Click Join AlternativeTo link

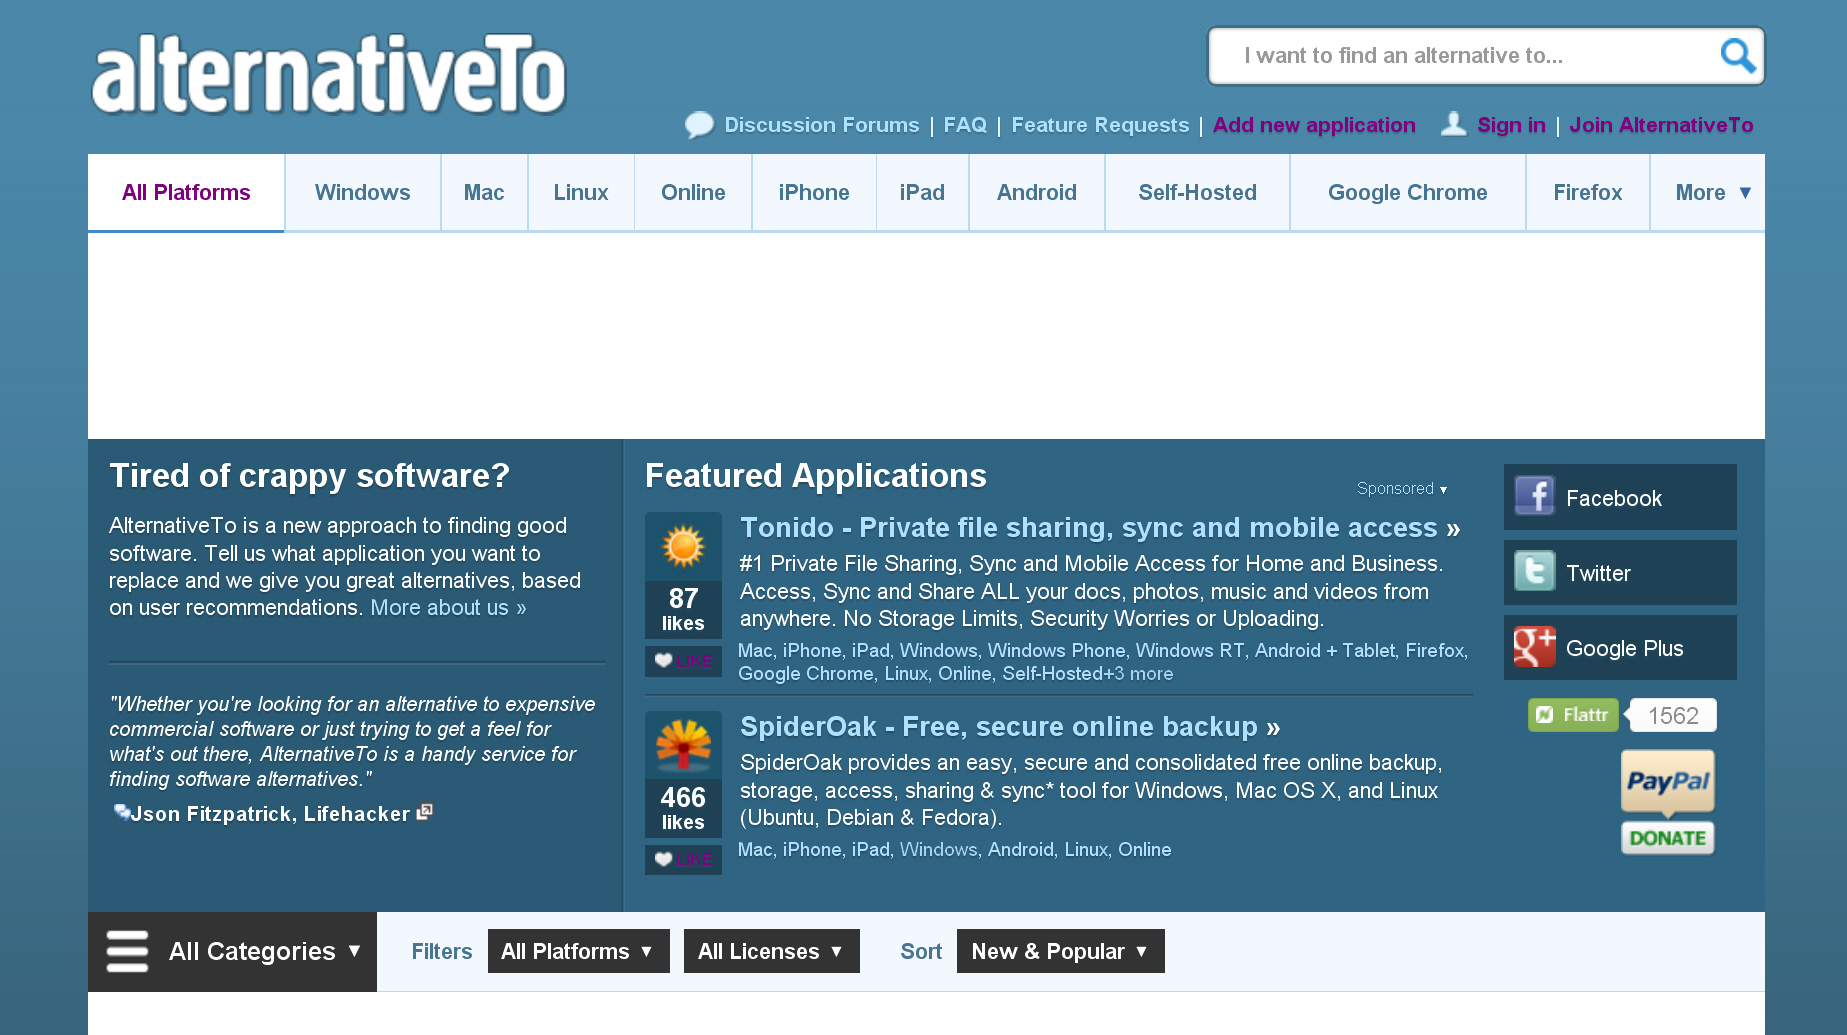1661,125
